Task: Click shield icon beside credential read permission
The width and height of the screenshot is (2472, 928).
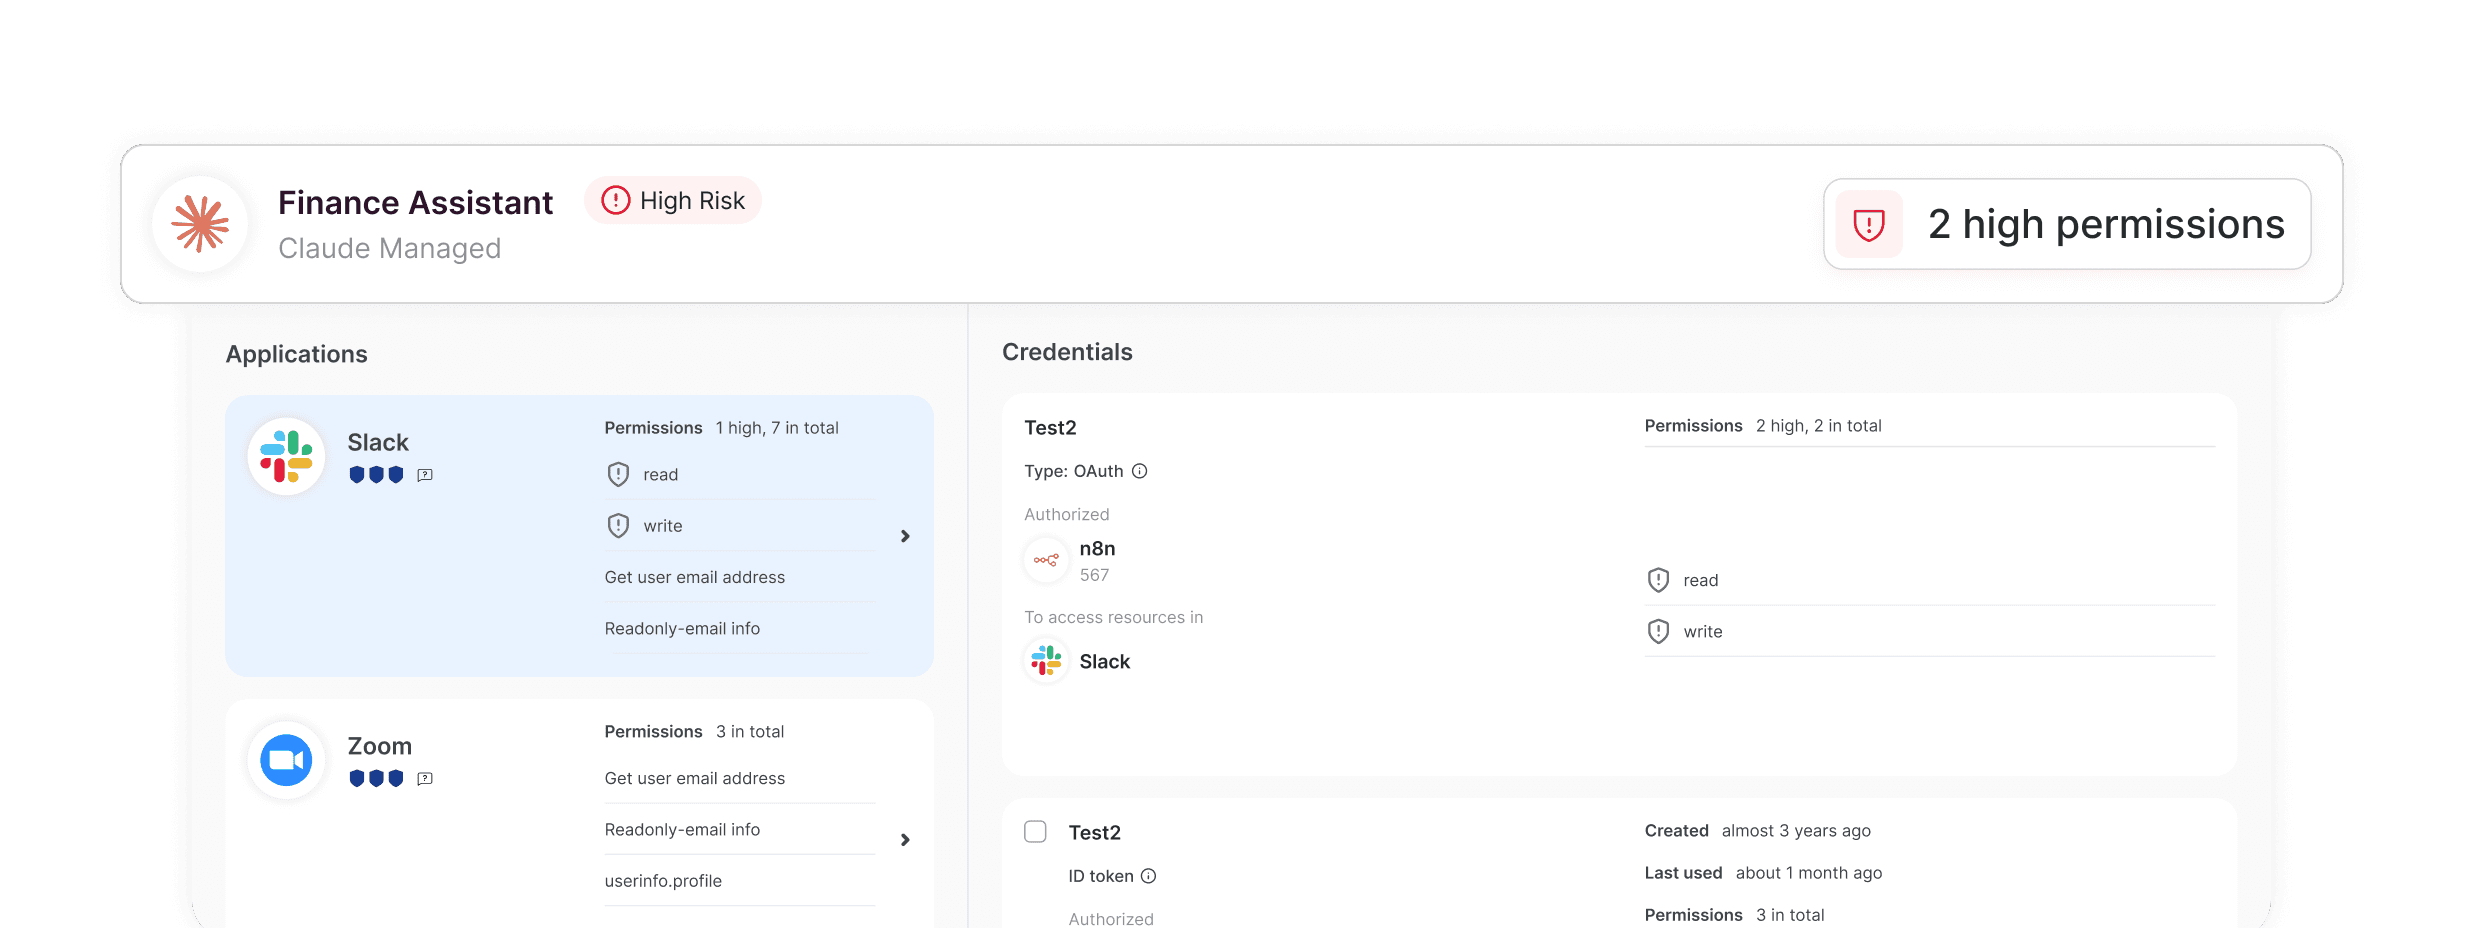Action: [x=1658, y=580]
